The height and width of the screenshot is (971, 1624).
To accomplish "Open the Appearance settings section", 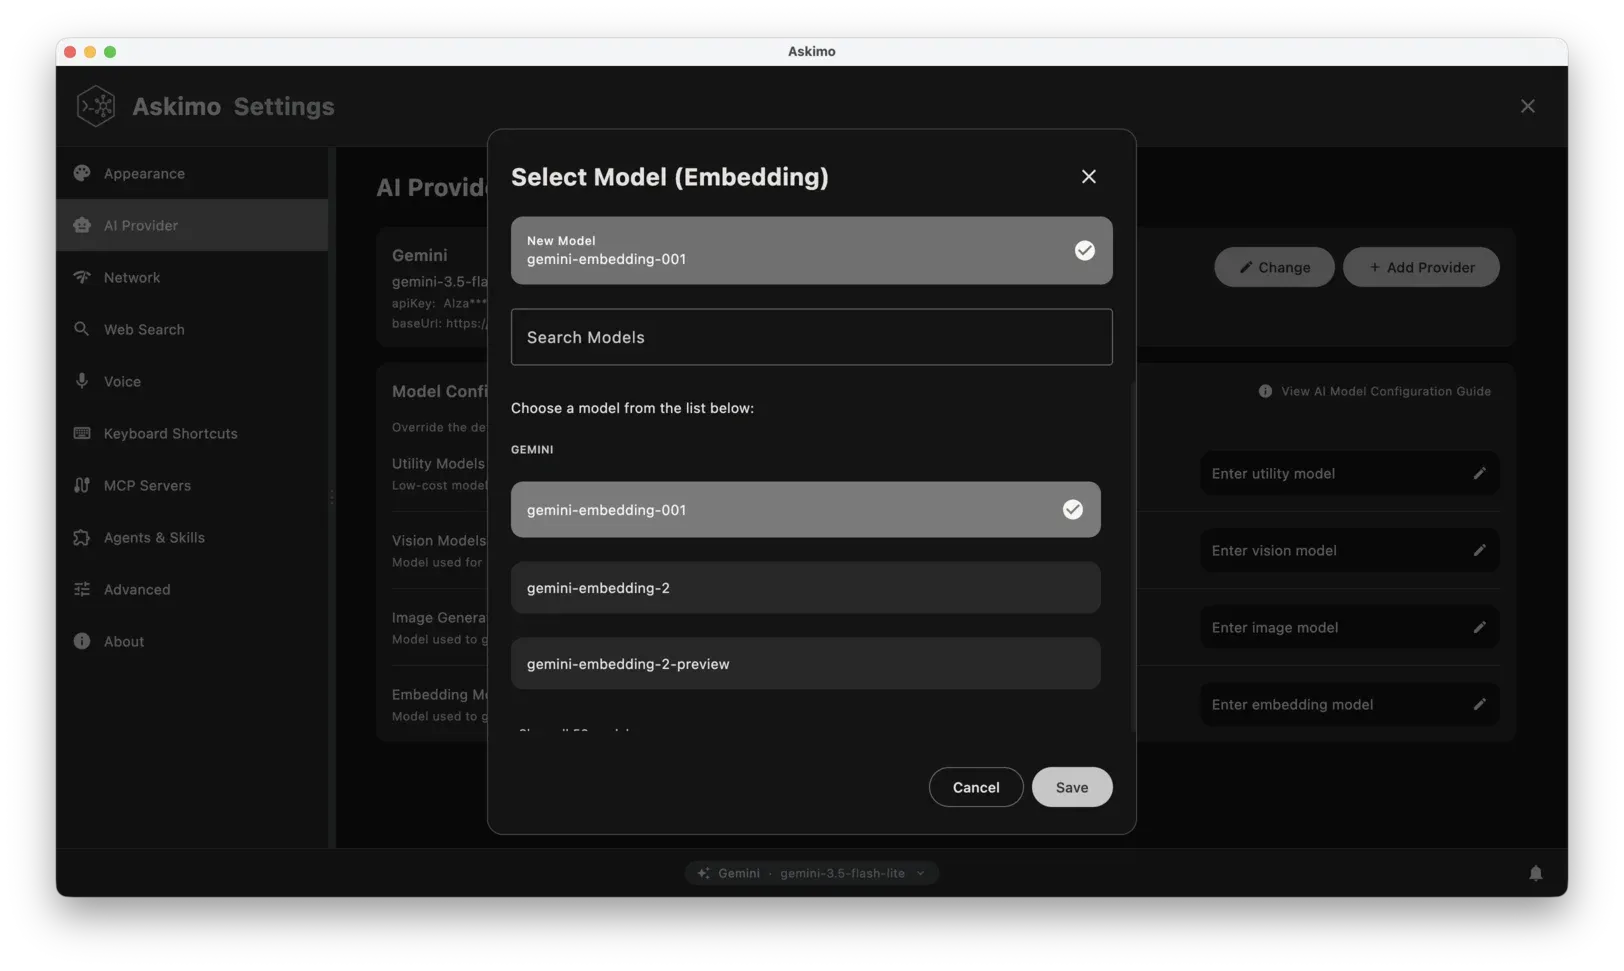I will pyautogui.click(x=192, y=173).
